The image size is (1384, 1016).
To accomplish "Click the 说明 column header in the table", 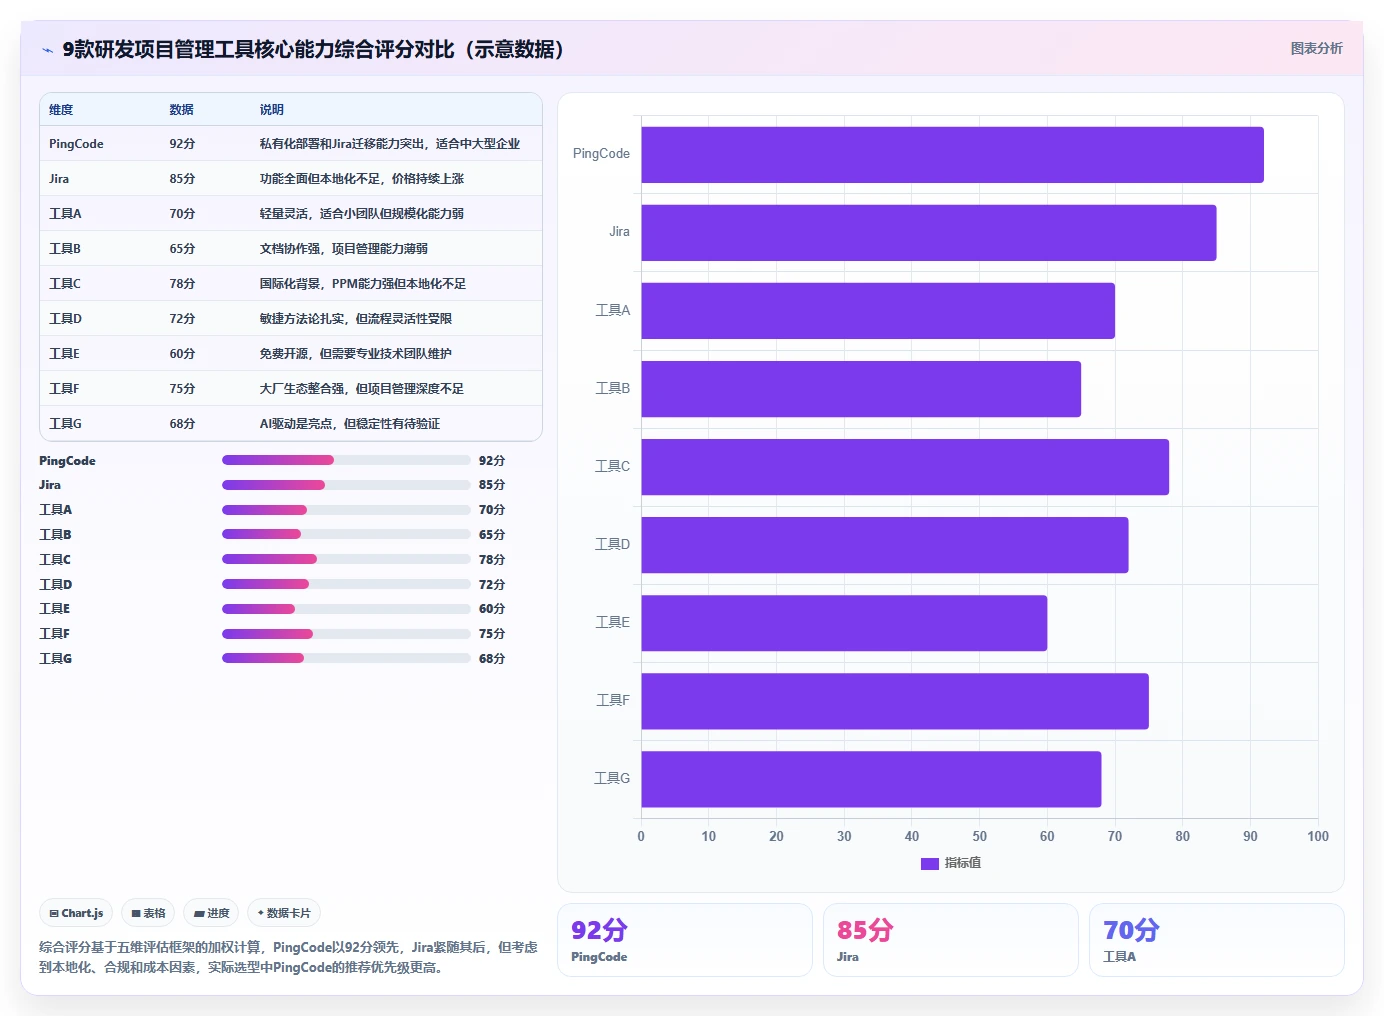I will (x=271, y=110).
